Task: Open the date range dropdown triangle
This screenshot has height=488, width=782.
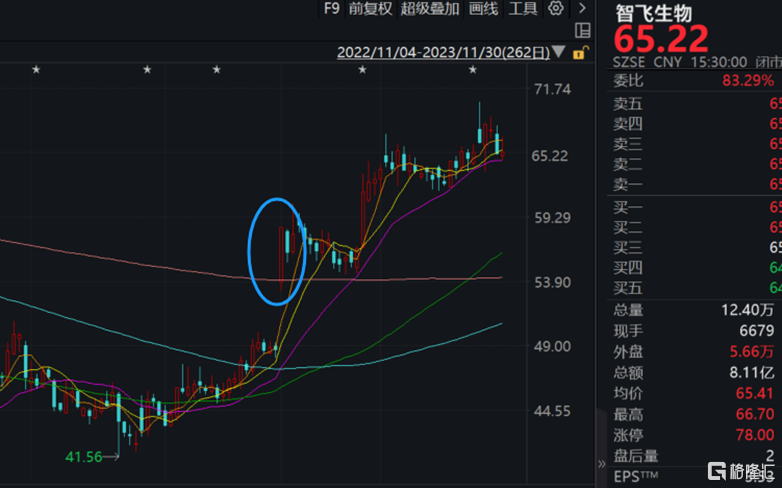Action: (x=559, y=51)
